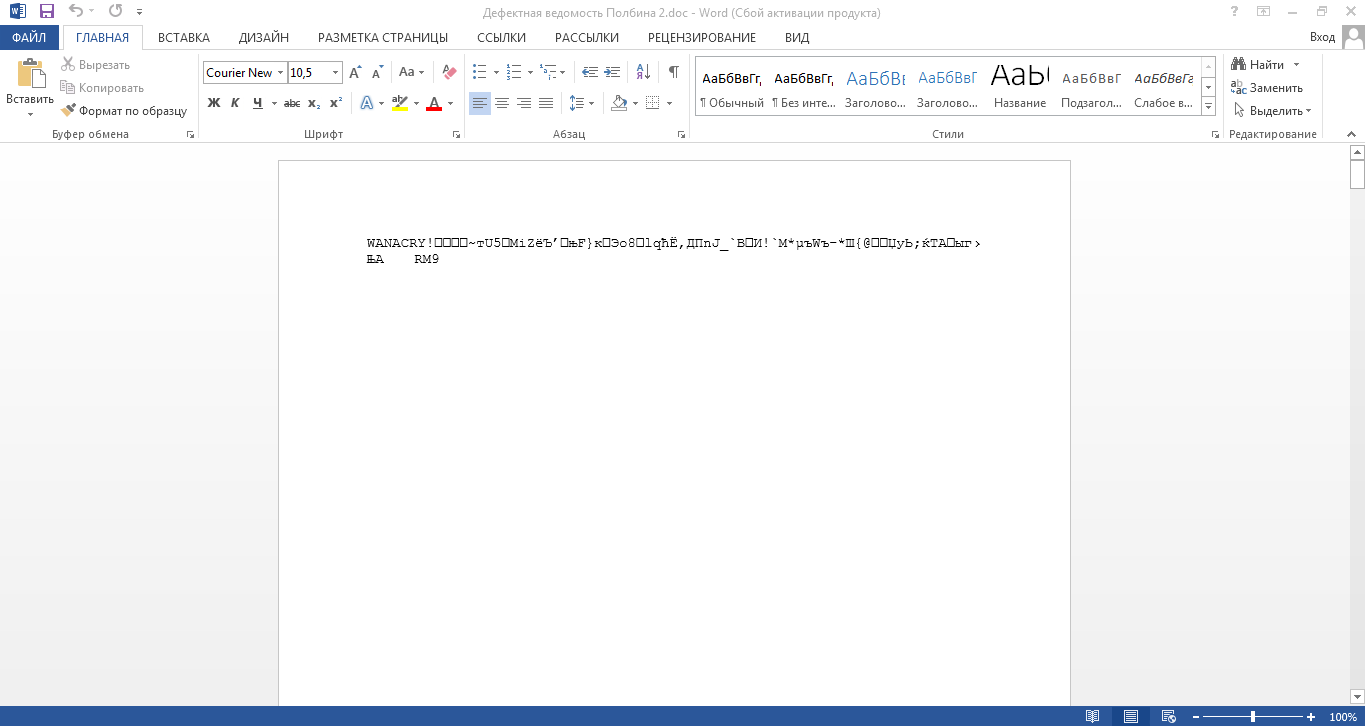Toggle superscript formatting
1365x726 pixels.
[x=336, y=103]
